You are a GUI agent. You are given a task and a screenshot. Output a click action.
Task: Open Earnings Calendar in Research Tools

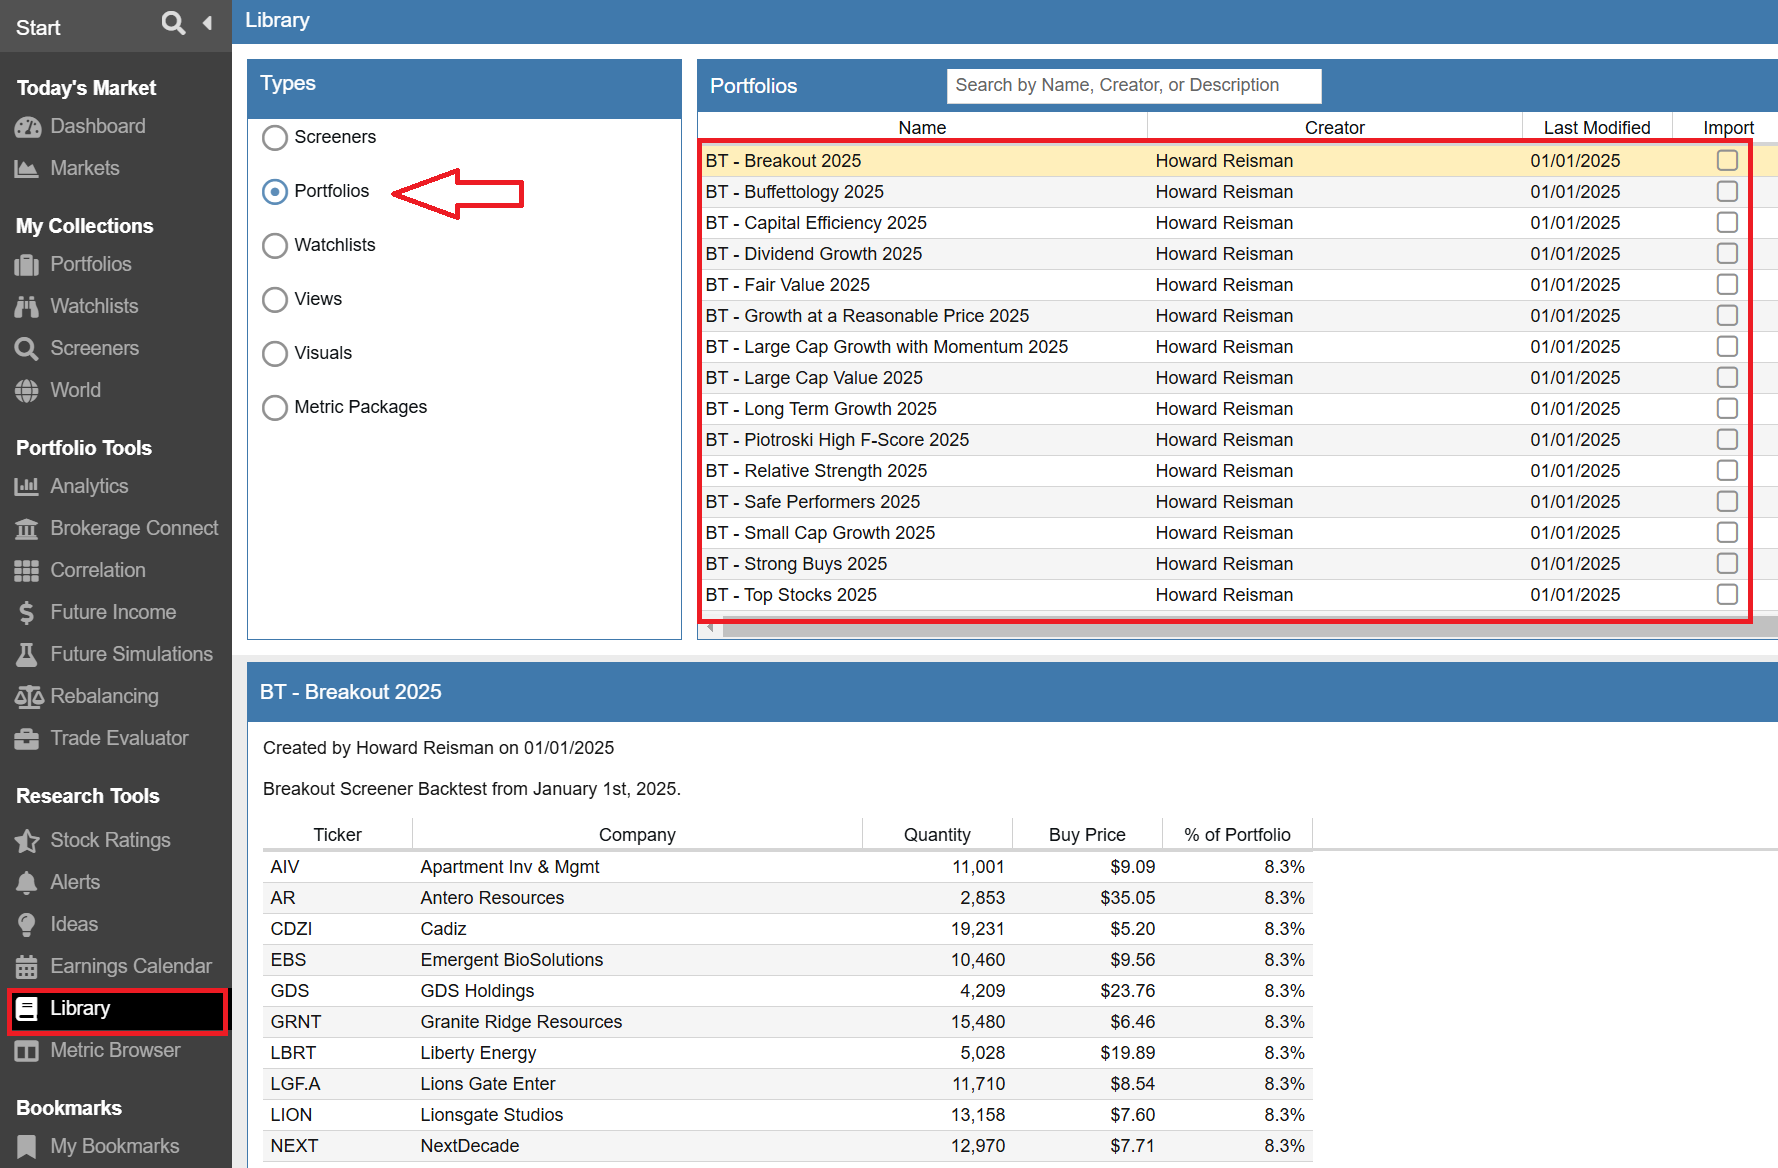click(x=131, y=967)
